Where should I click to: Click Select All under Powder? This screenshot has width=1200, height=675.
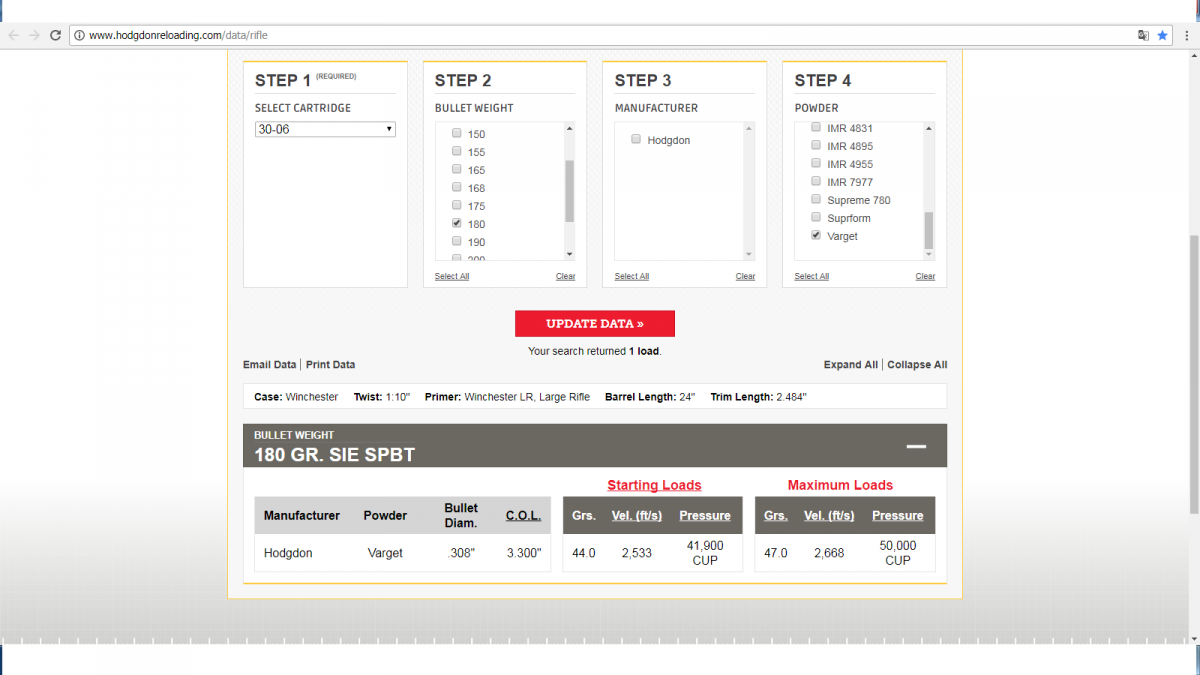click(812, 276)
